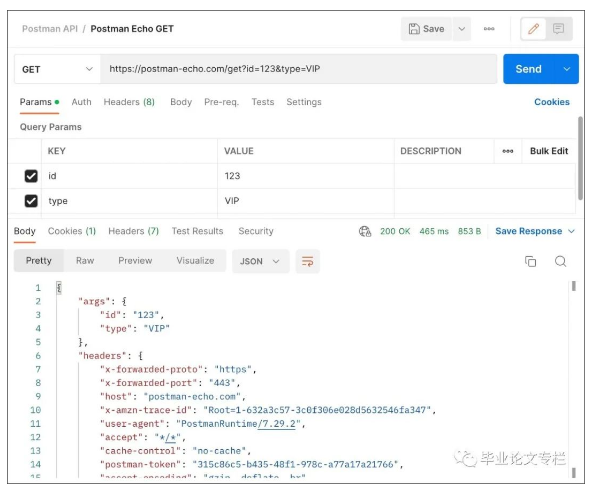592x493 pixels.
Task: Open the response Cookies (1) tab
Action: (72, 231)
